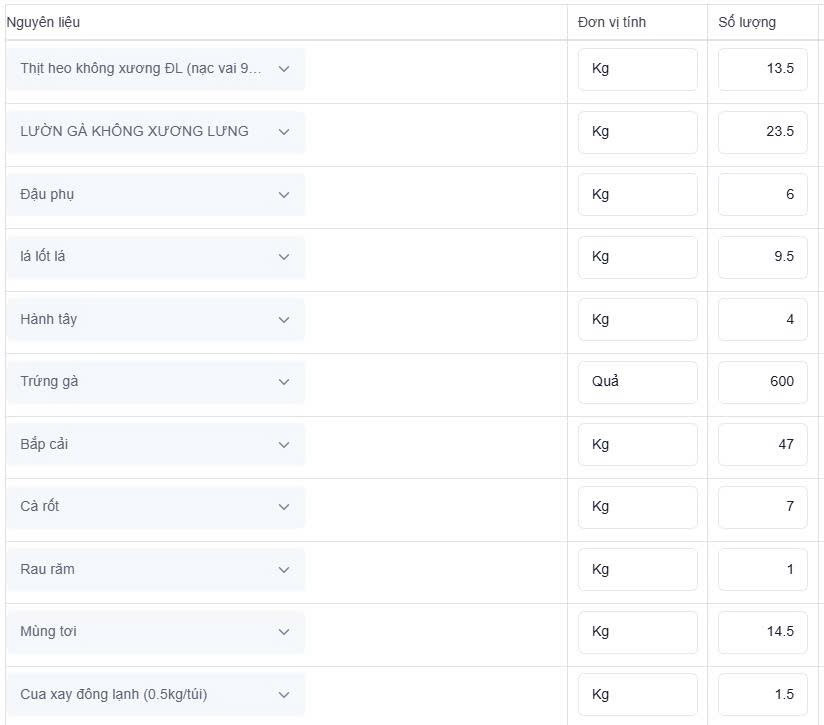
Task: Click the quantity box showing 23.5
Action: (x=763, y=132)
